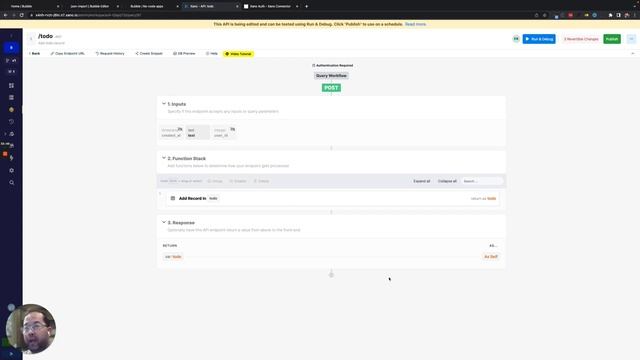Click the As Self label
The image size is (640, 360).
491,257
